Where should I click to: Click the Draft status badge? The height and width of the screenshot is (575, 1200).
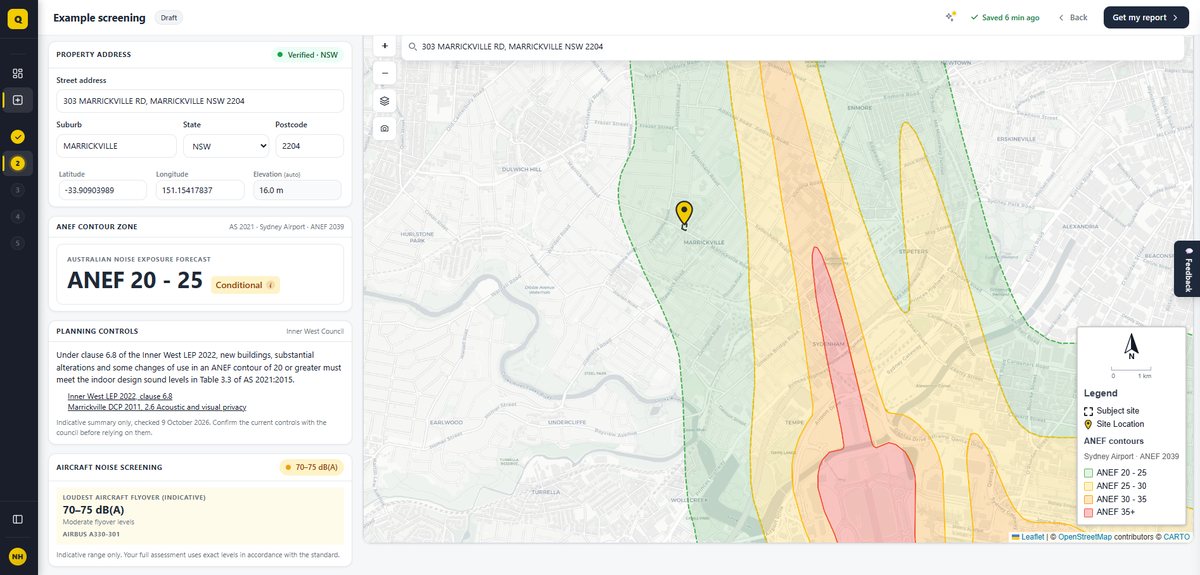coord(169,18)
